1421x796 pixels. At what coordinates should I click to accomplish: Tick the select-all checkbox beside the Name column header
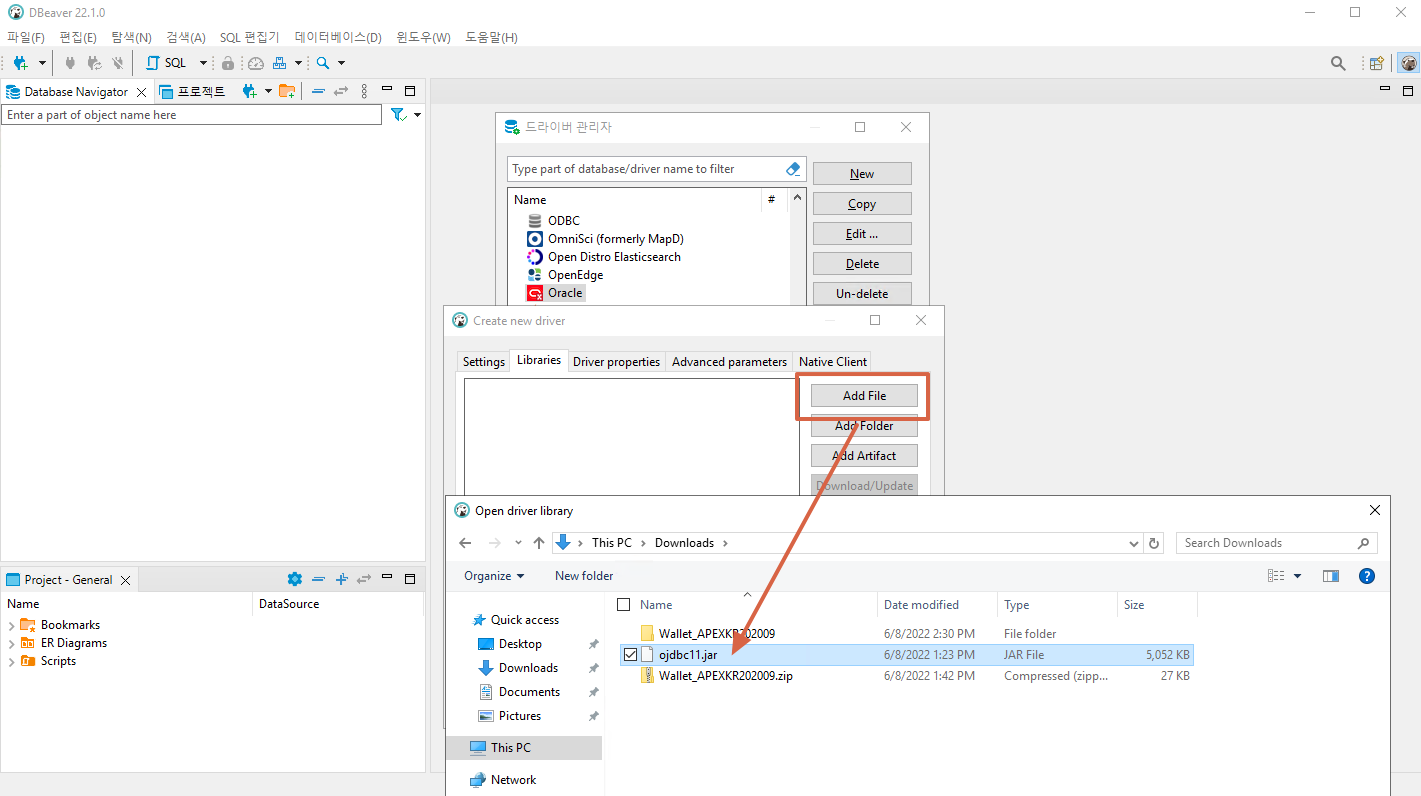coord(624,605)
